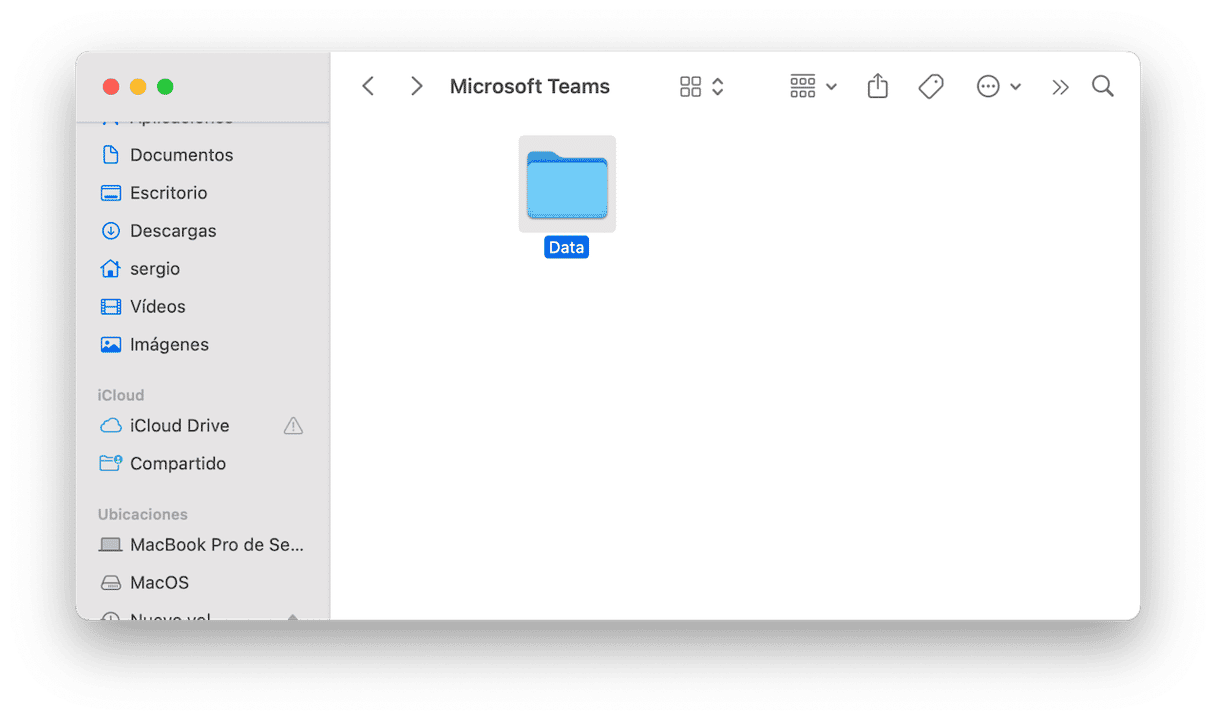The image size is (1216, 720).
Task: Click the Share toolbar icon
Action: pyautogui.click(x=877, y=86)
